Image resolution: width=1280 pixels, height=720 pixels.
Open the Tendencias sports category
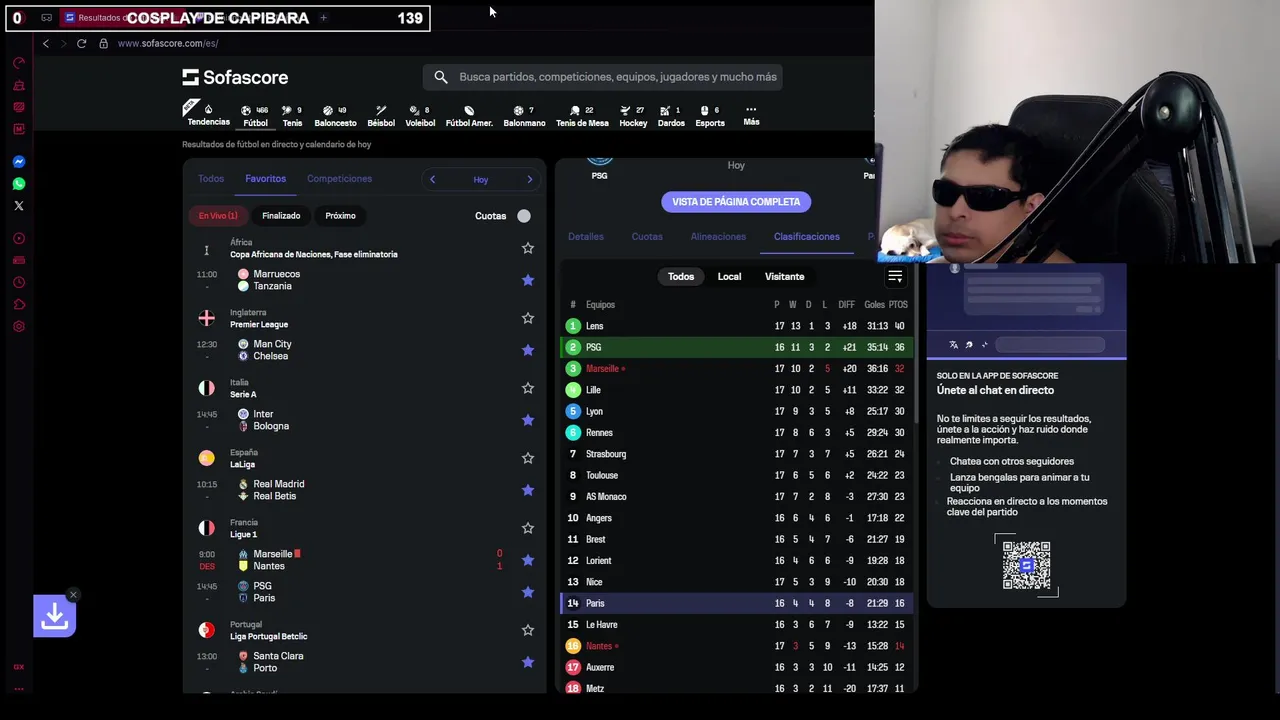tap(208, 115)
